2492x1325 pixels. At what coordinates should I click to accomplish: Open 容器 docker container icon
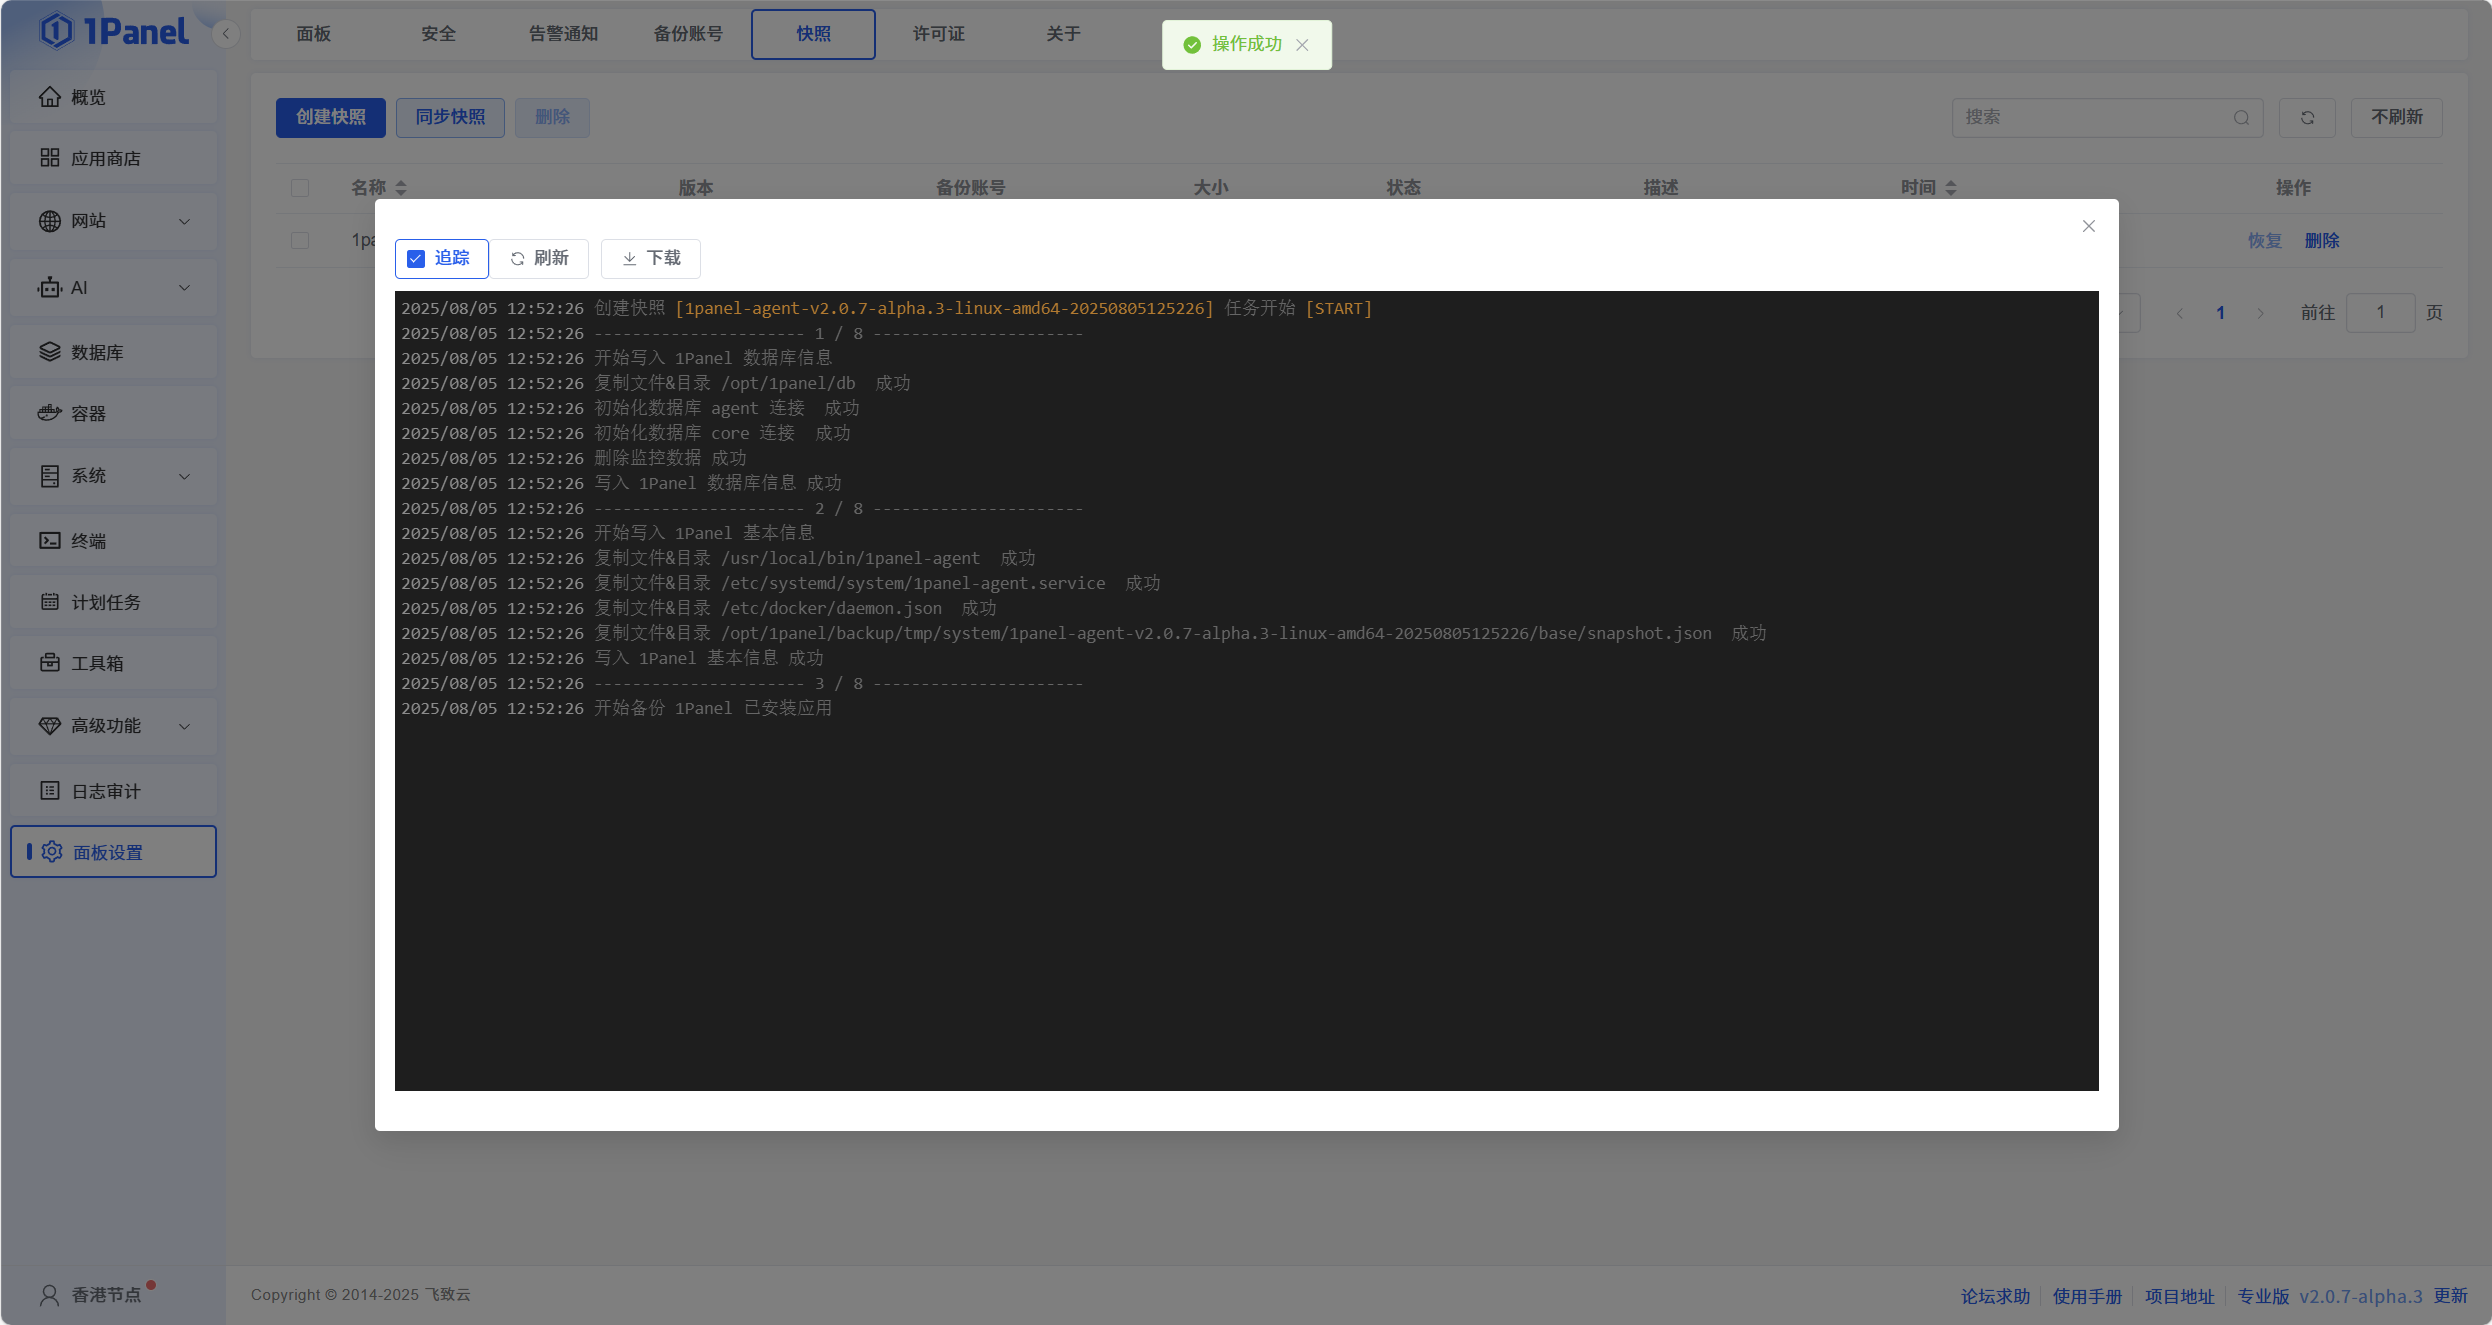click(50, 413)
